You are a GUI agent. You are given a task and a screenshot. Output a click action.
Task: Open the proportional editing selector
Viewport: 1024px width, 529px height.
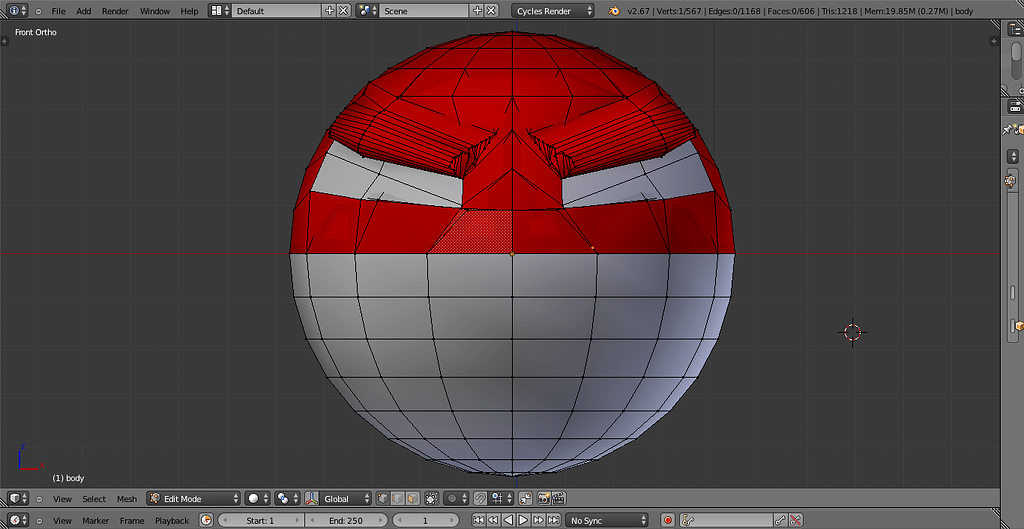click(455, 498)
